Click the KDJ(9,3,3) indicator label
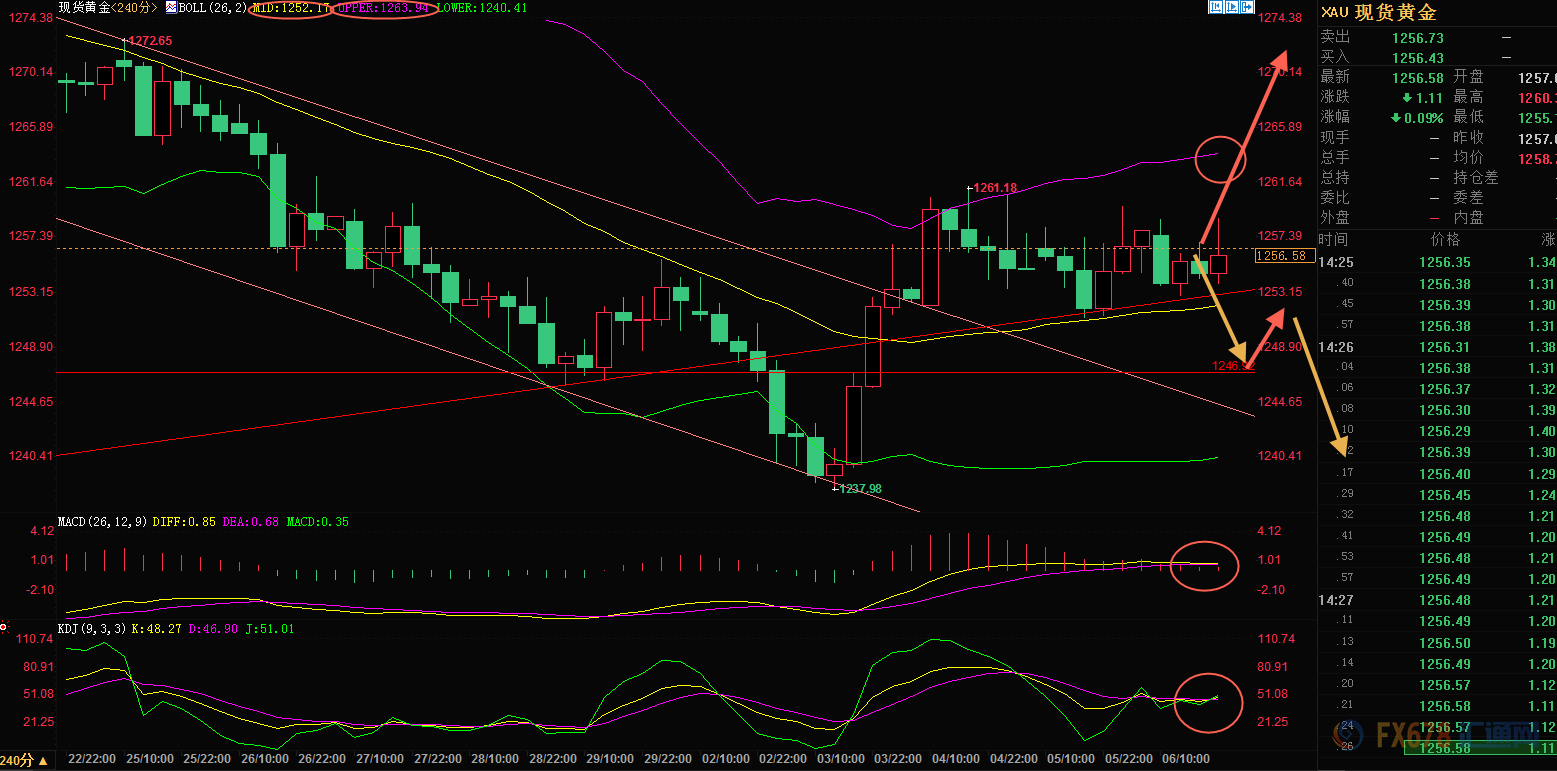The width and height of the screenshot is (1557, 771). click(94, 629)
